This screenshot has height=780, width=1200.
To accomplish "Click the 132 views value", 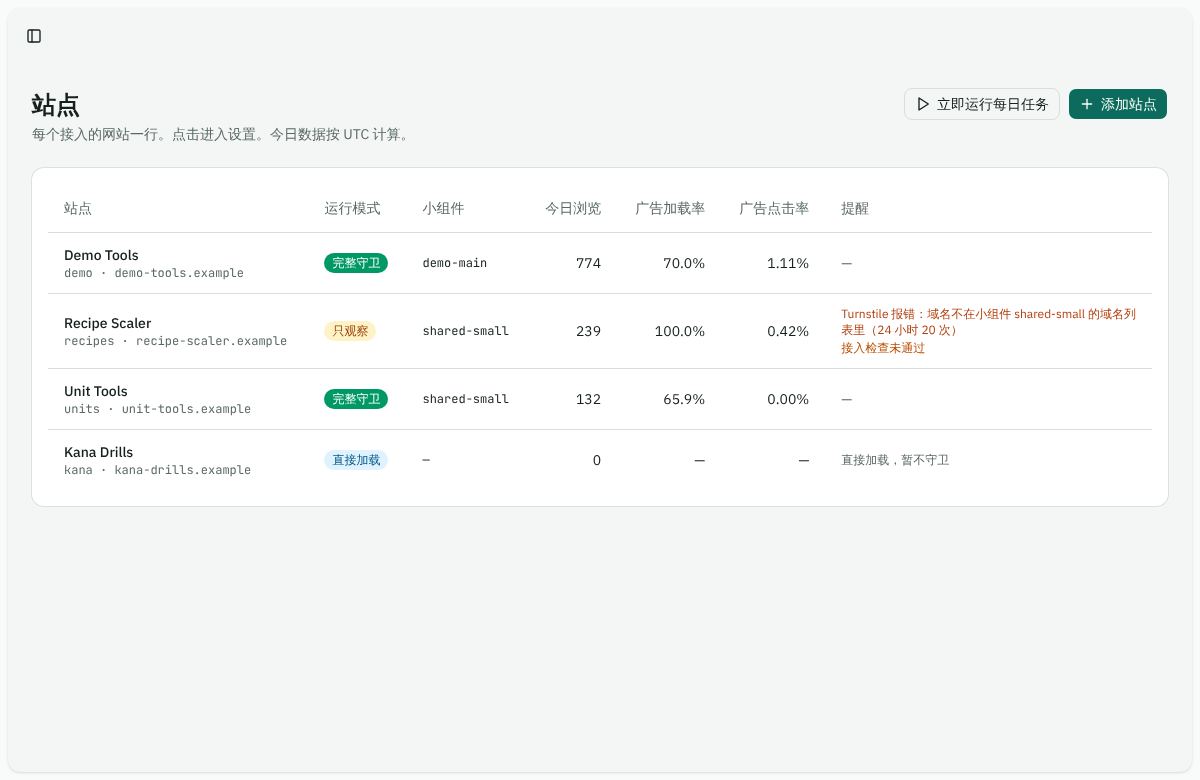I will click(x=588, y=399).
